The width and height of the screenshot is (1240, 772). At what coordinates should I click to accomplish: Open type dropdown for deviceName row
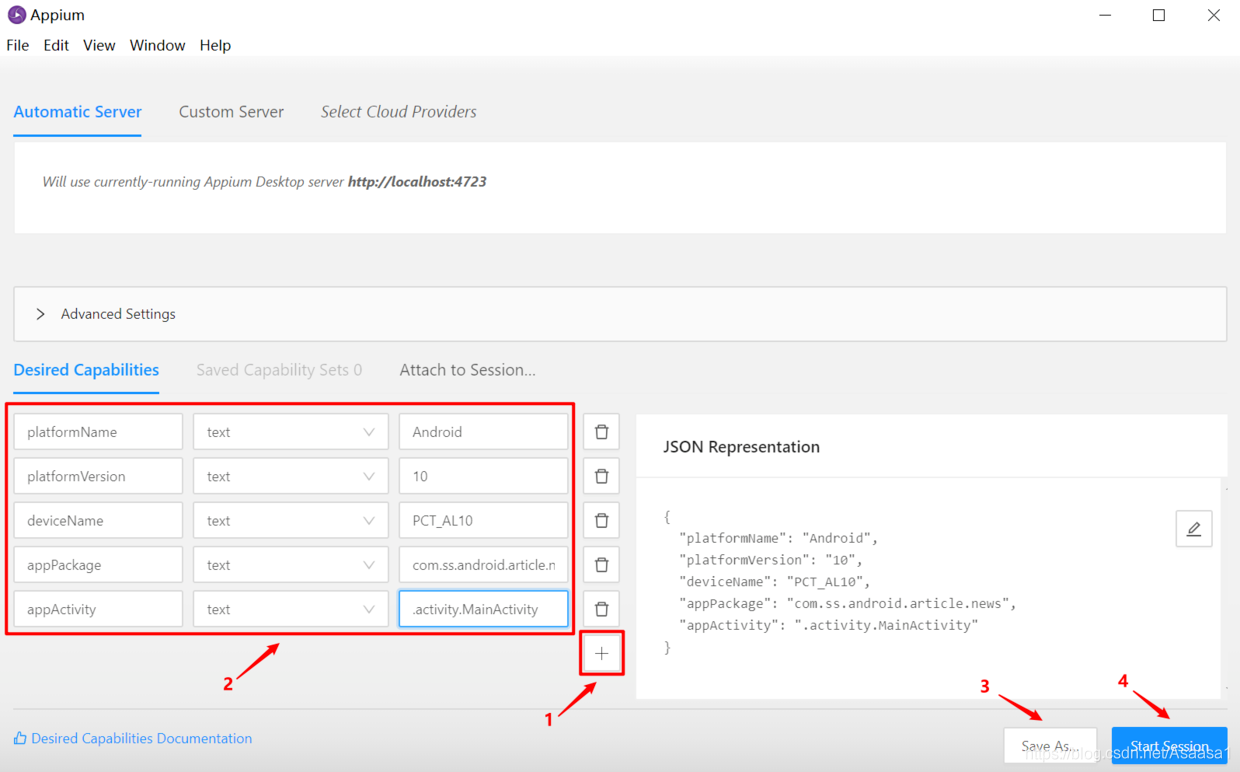290,520
